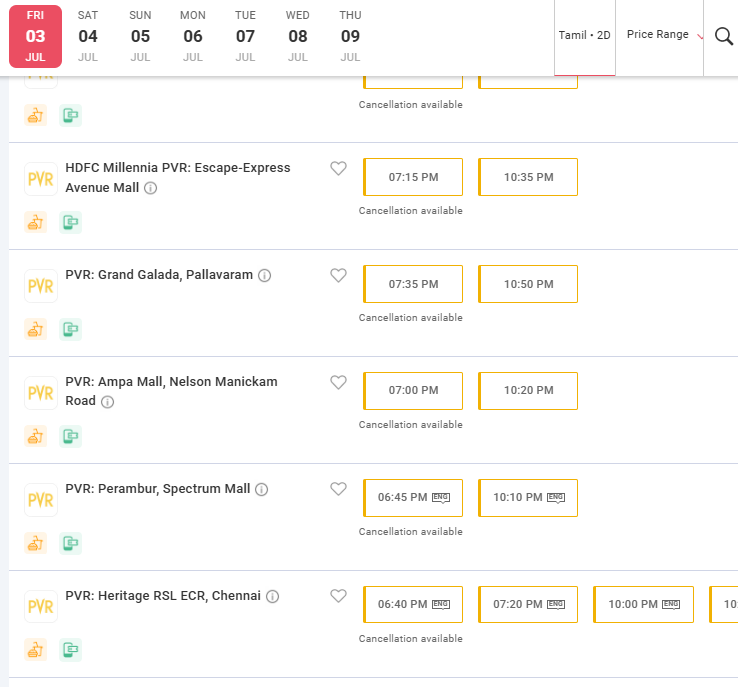Open PVR: Ampa Mall, Nelson Manickam Road name

171,391
